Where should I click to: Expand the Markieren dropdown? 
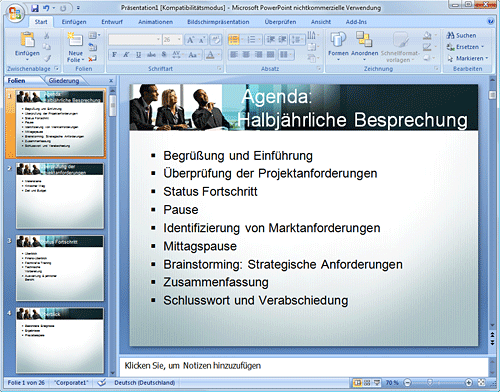coord(486,58)
